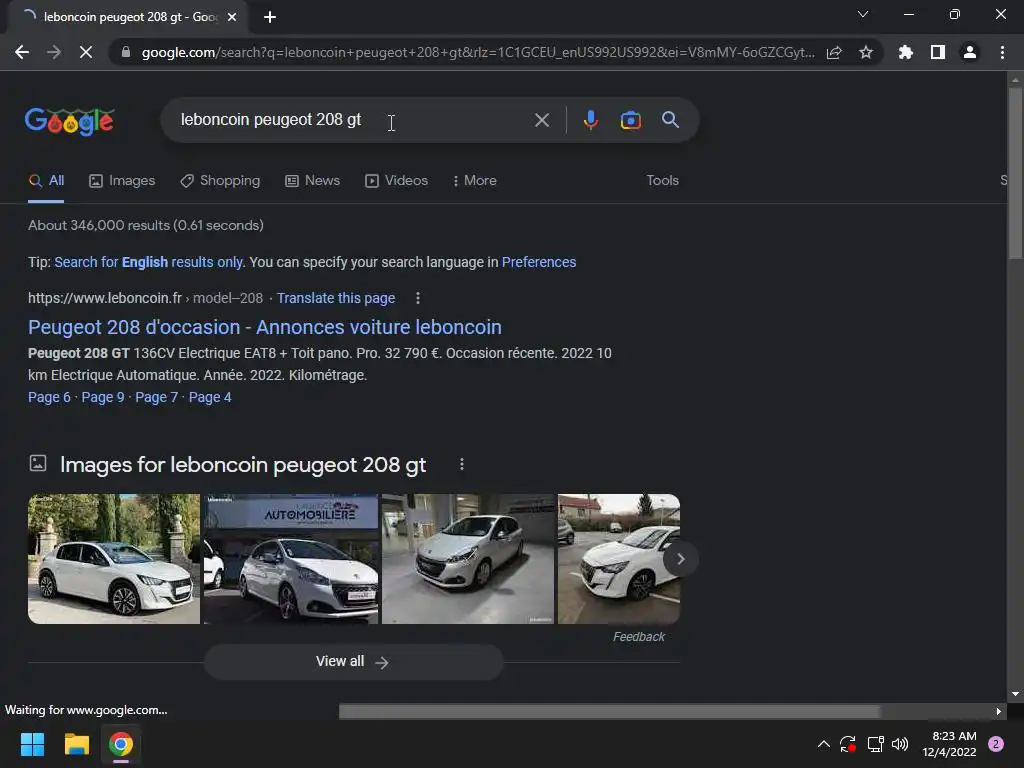This screenshot has height=768, width=1024.
Task: Click the Chrome taskbar icon
Action: [x=121, y=744]
